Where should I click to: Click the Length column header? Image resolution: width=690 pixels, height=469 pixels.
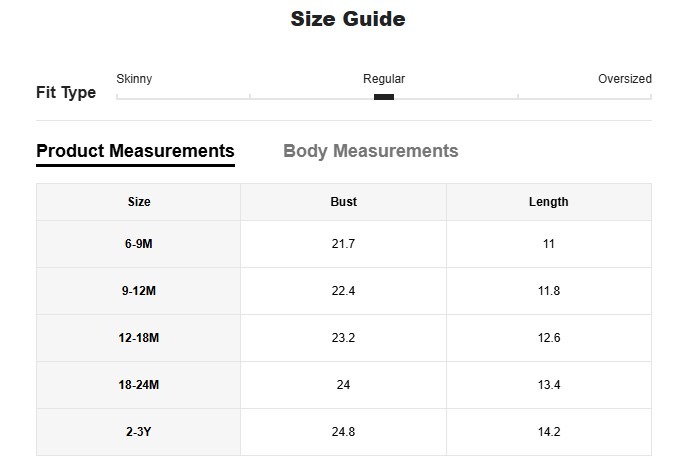click(548, 202)
